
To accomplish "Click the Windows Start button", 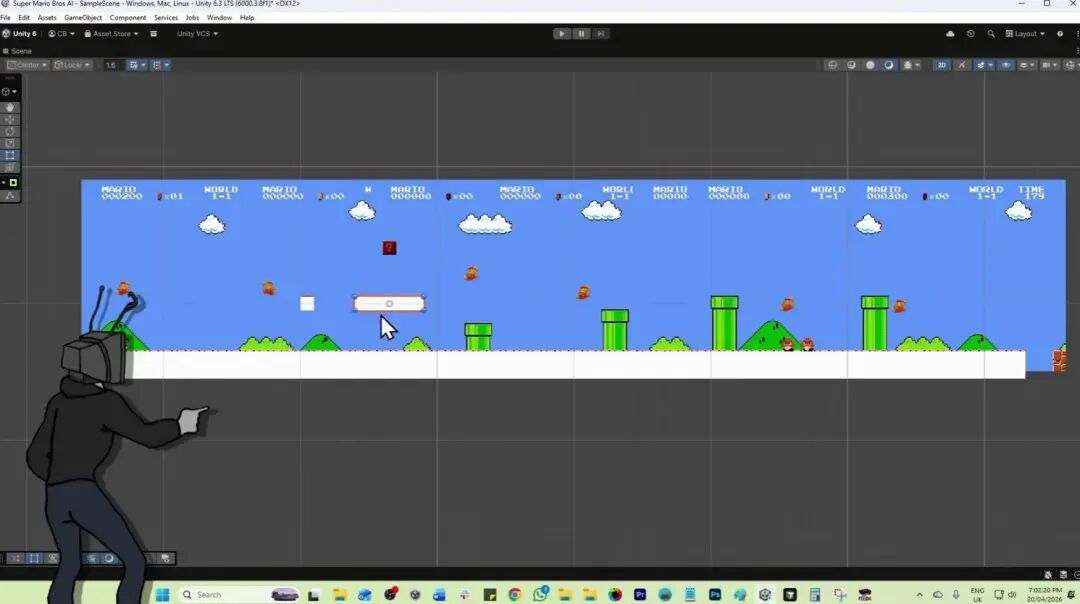I will coord(163,594).
